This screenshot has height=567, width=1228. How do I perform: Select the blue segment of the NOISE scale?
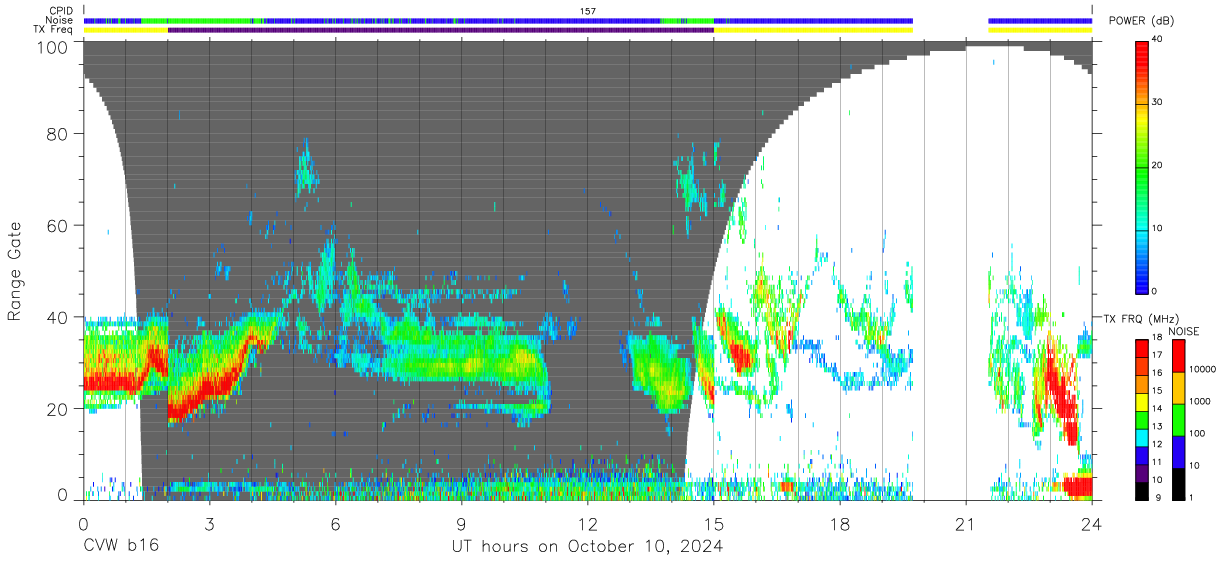pos(1178,451)
